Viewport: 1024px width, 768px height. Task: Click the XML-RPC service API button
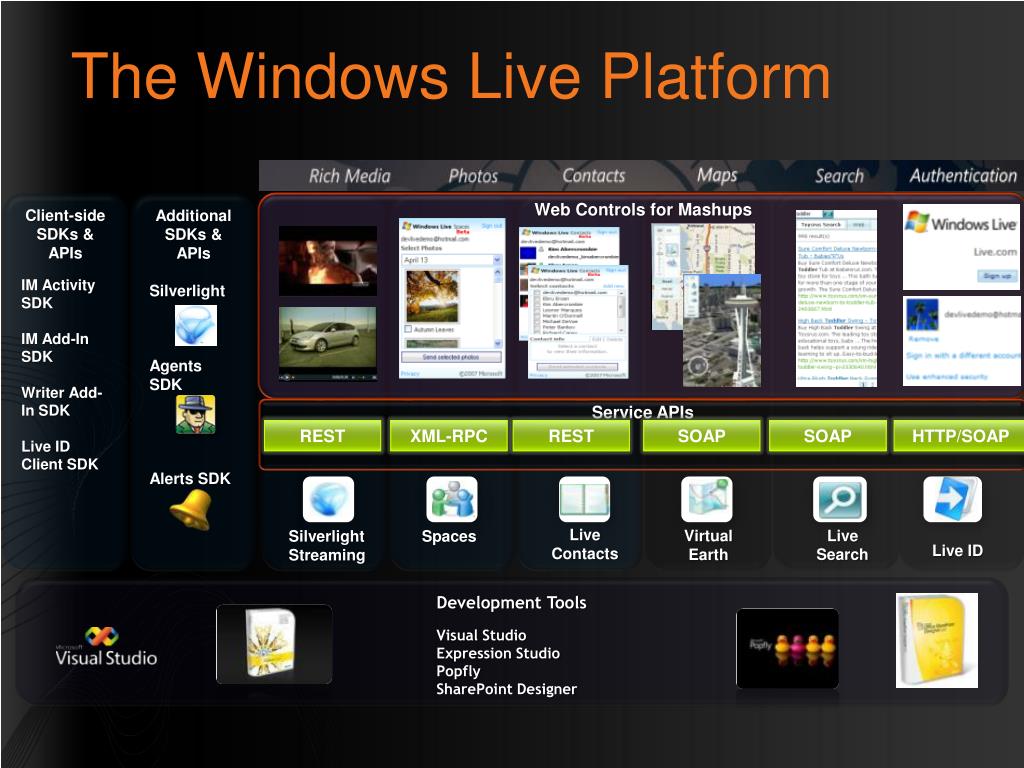(x=449, y=436)
